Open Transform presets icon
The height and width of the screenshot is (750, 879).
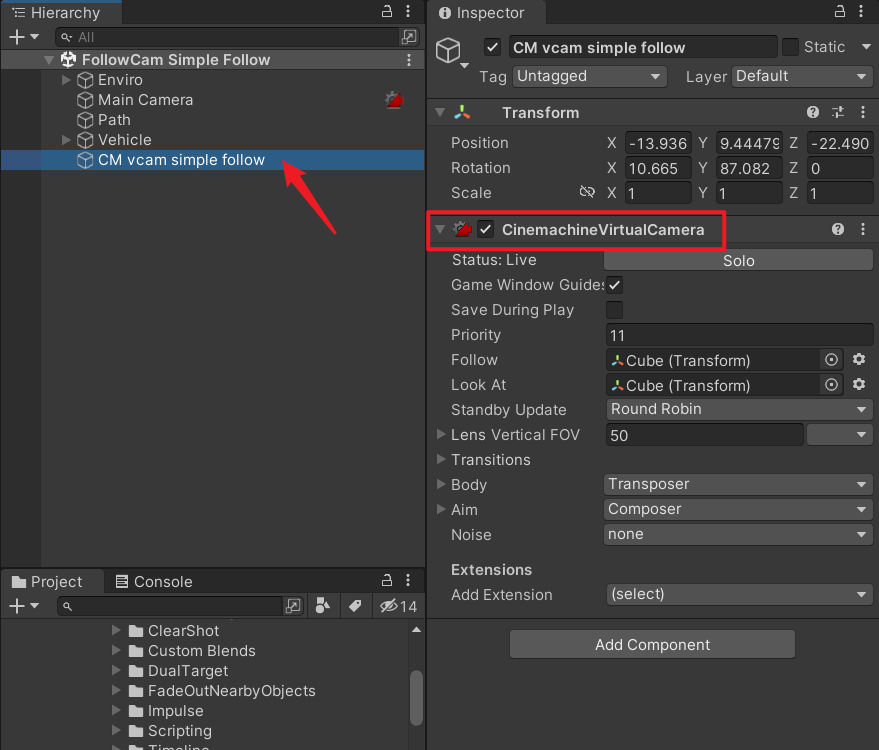pyautogui.click(x=838, y=113)
